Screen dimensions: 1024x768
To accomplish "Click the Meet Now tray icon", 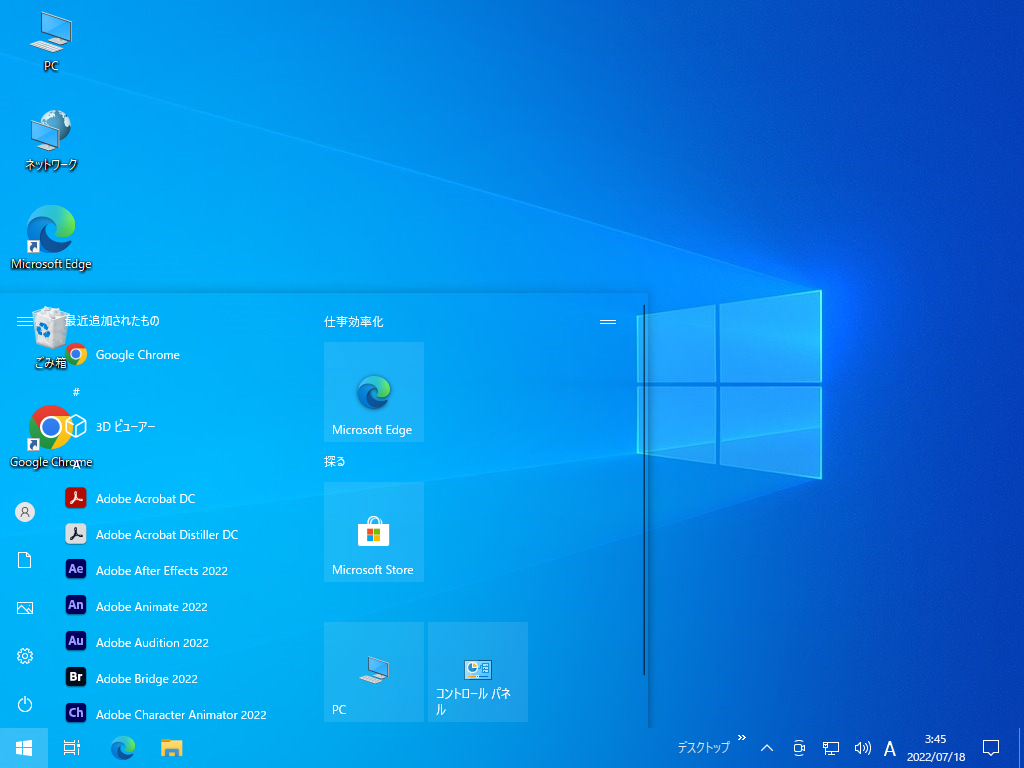I will pyautogui.click(x=799, y=748).
